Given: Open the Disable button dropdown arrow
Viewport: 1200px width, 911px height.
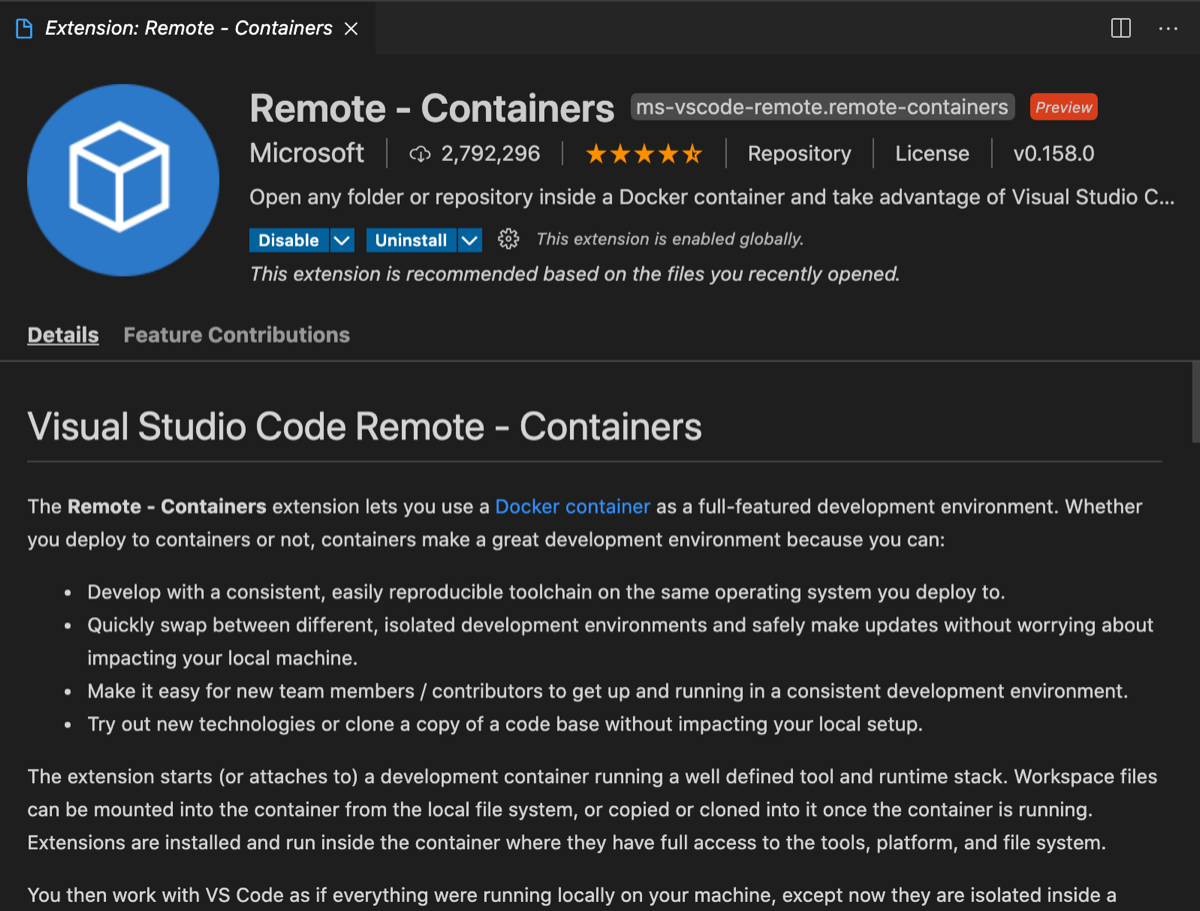Looking at the screenshot, I should point(342,240).
